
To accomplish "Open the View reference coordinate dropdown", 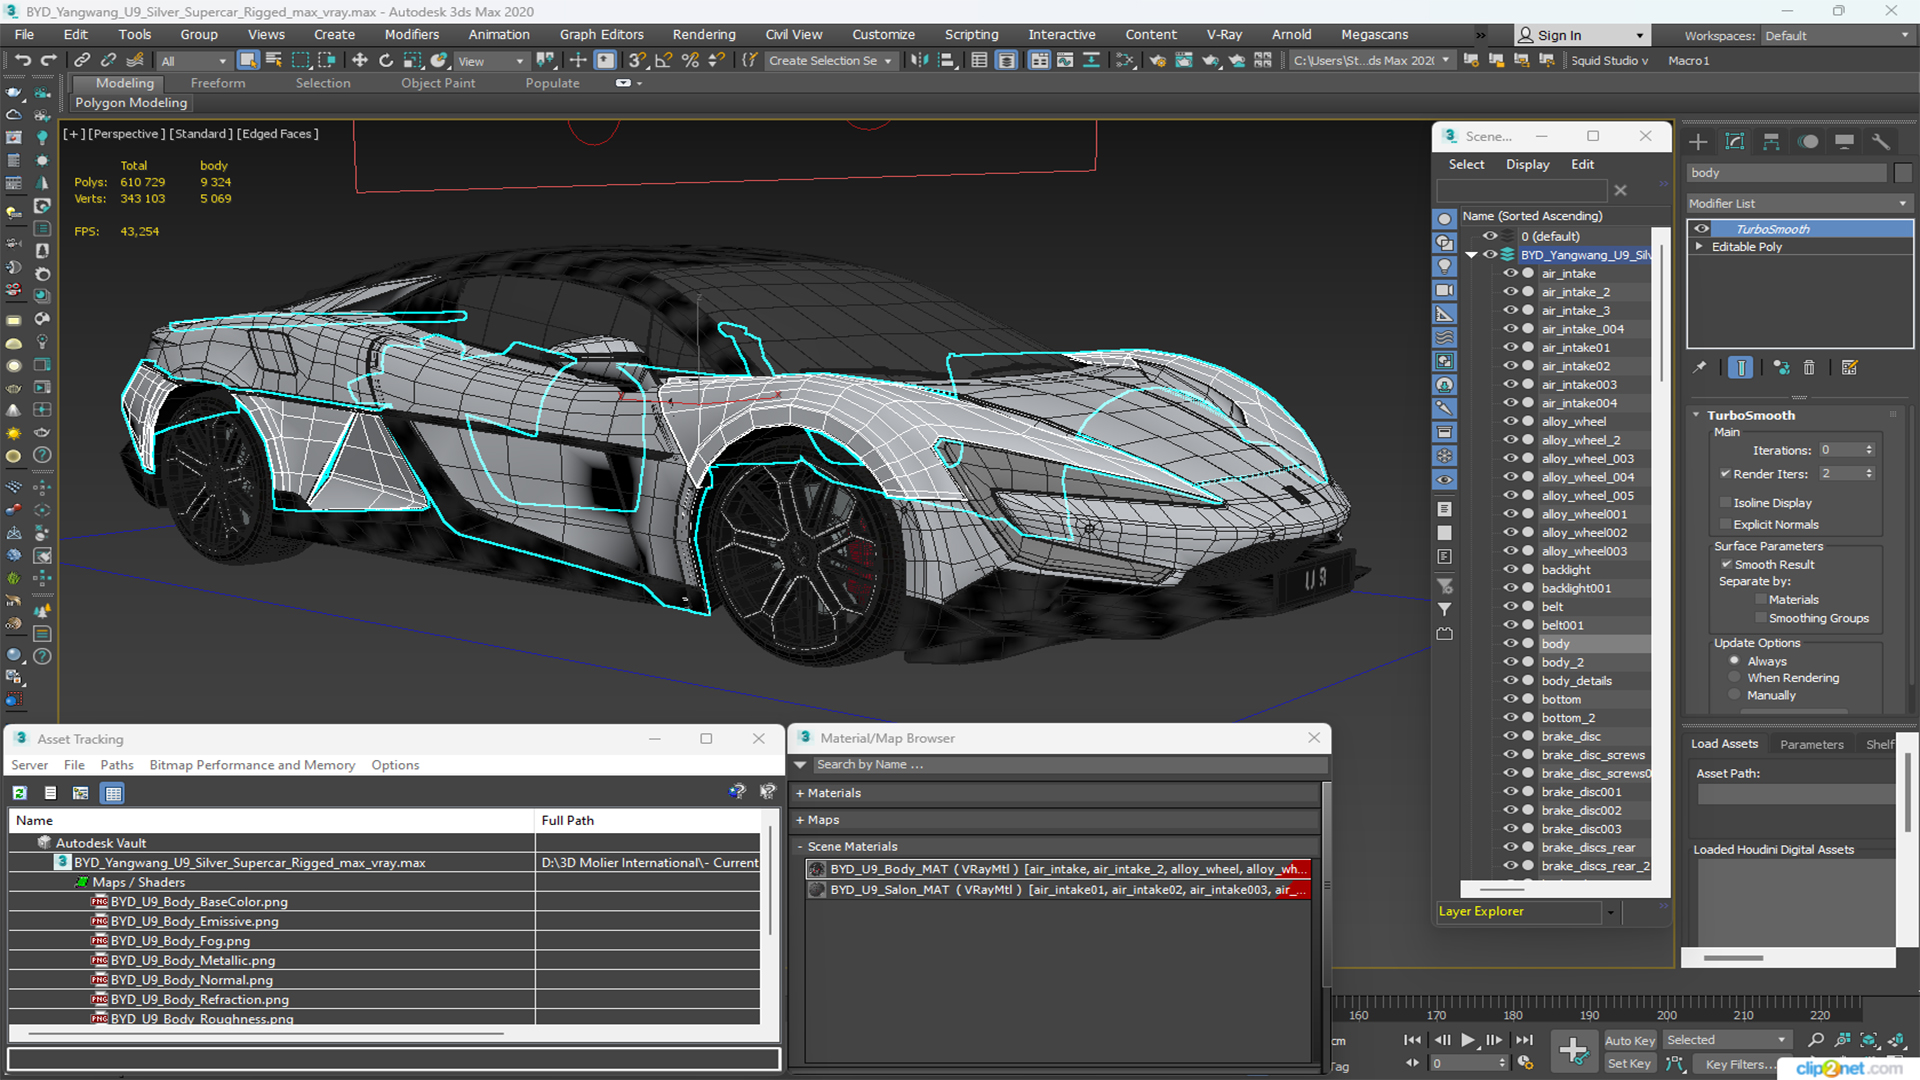I will click(x=490, y=61).
